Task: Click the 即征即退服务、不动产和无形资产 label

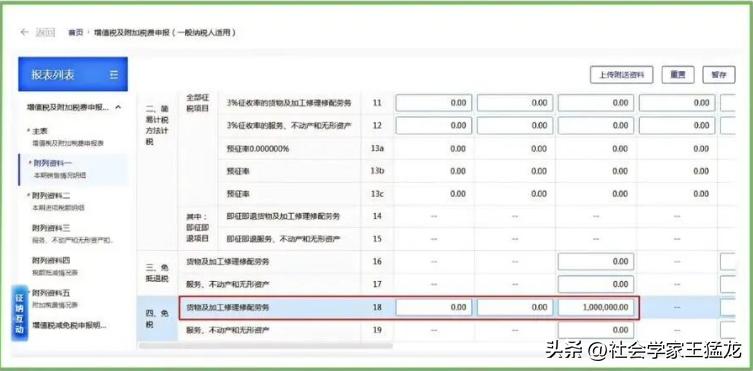Action: pyautogui.click(x=283, y=239)
